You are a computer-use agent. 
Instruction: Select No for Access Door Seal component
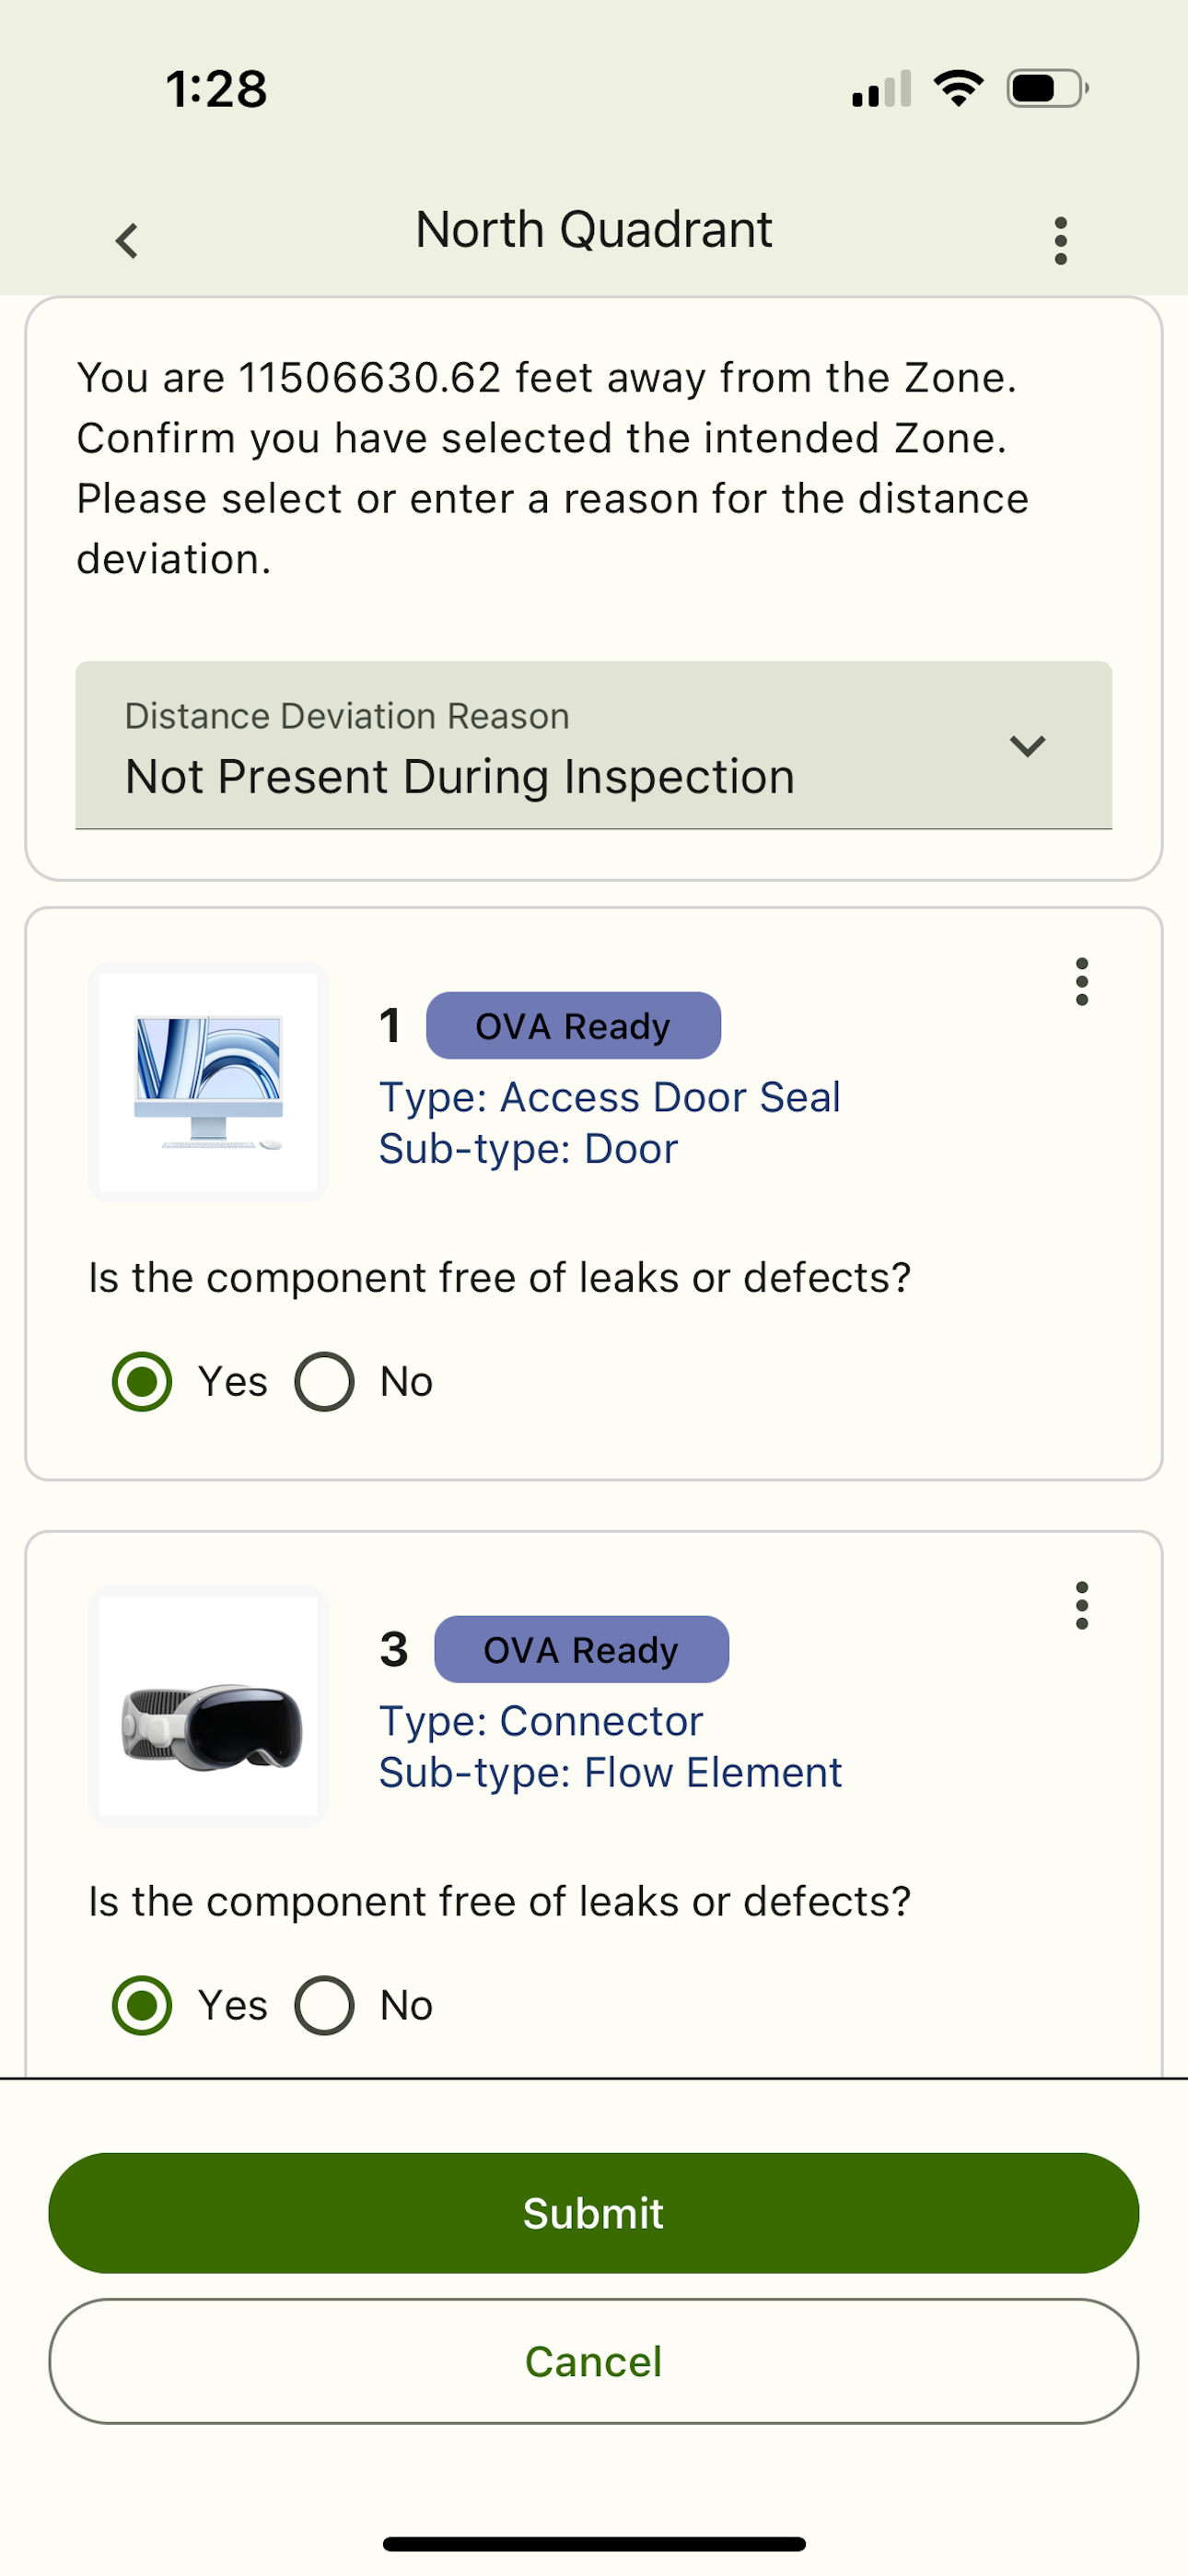pos(324,1382)
